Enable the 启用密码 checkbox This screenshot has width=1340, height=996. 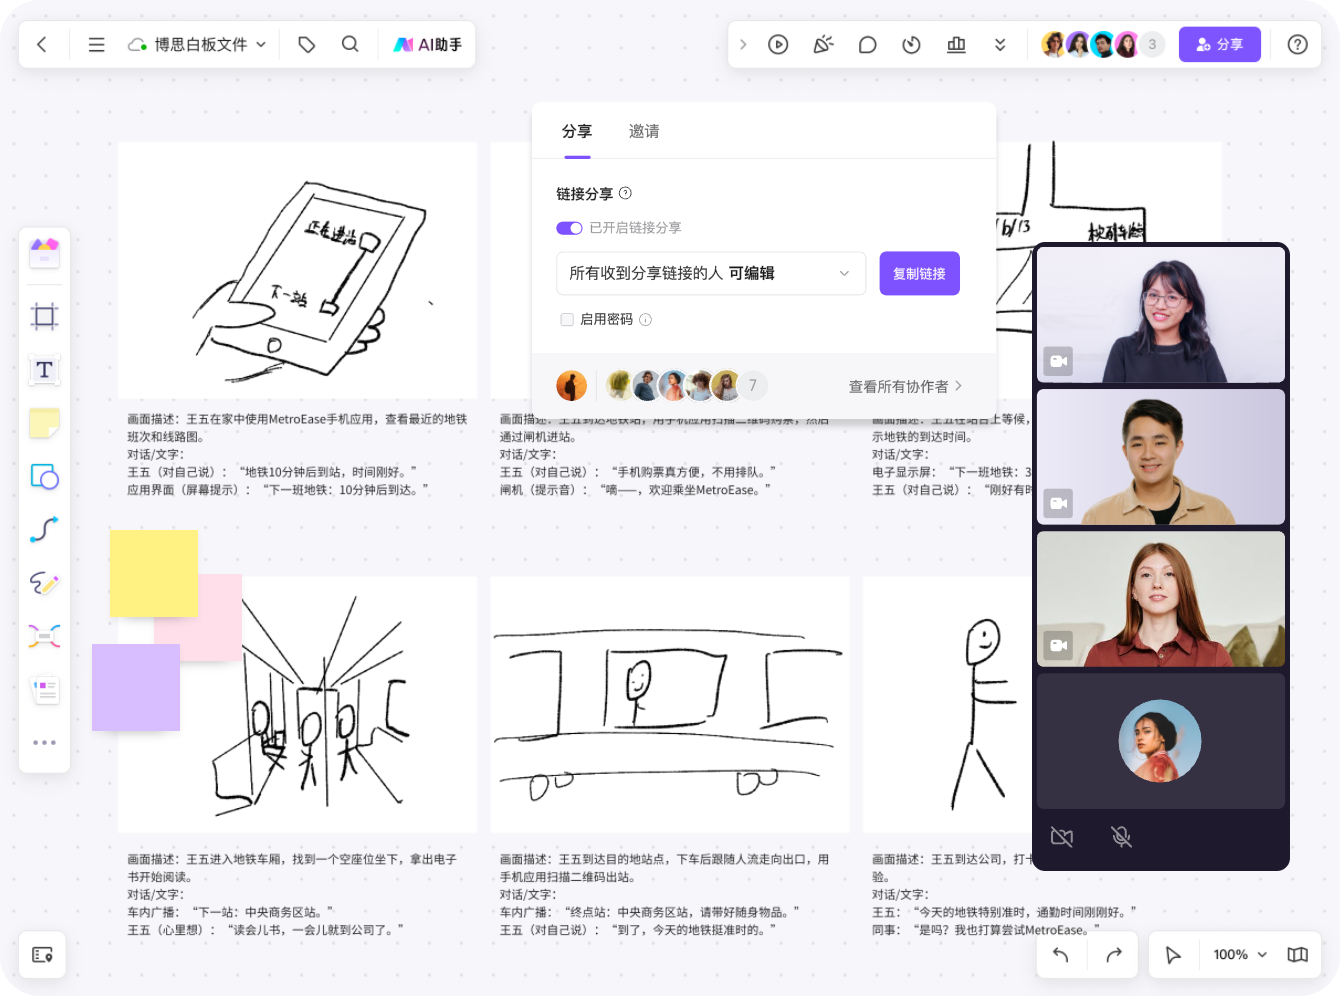(567, 319)
